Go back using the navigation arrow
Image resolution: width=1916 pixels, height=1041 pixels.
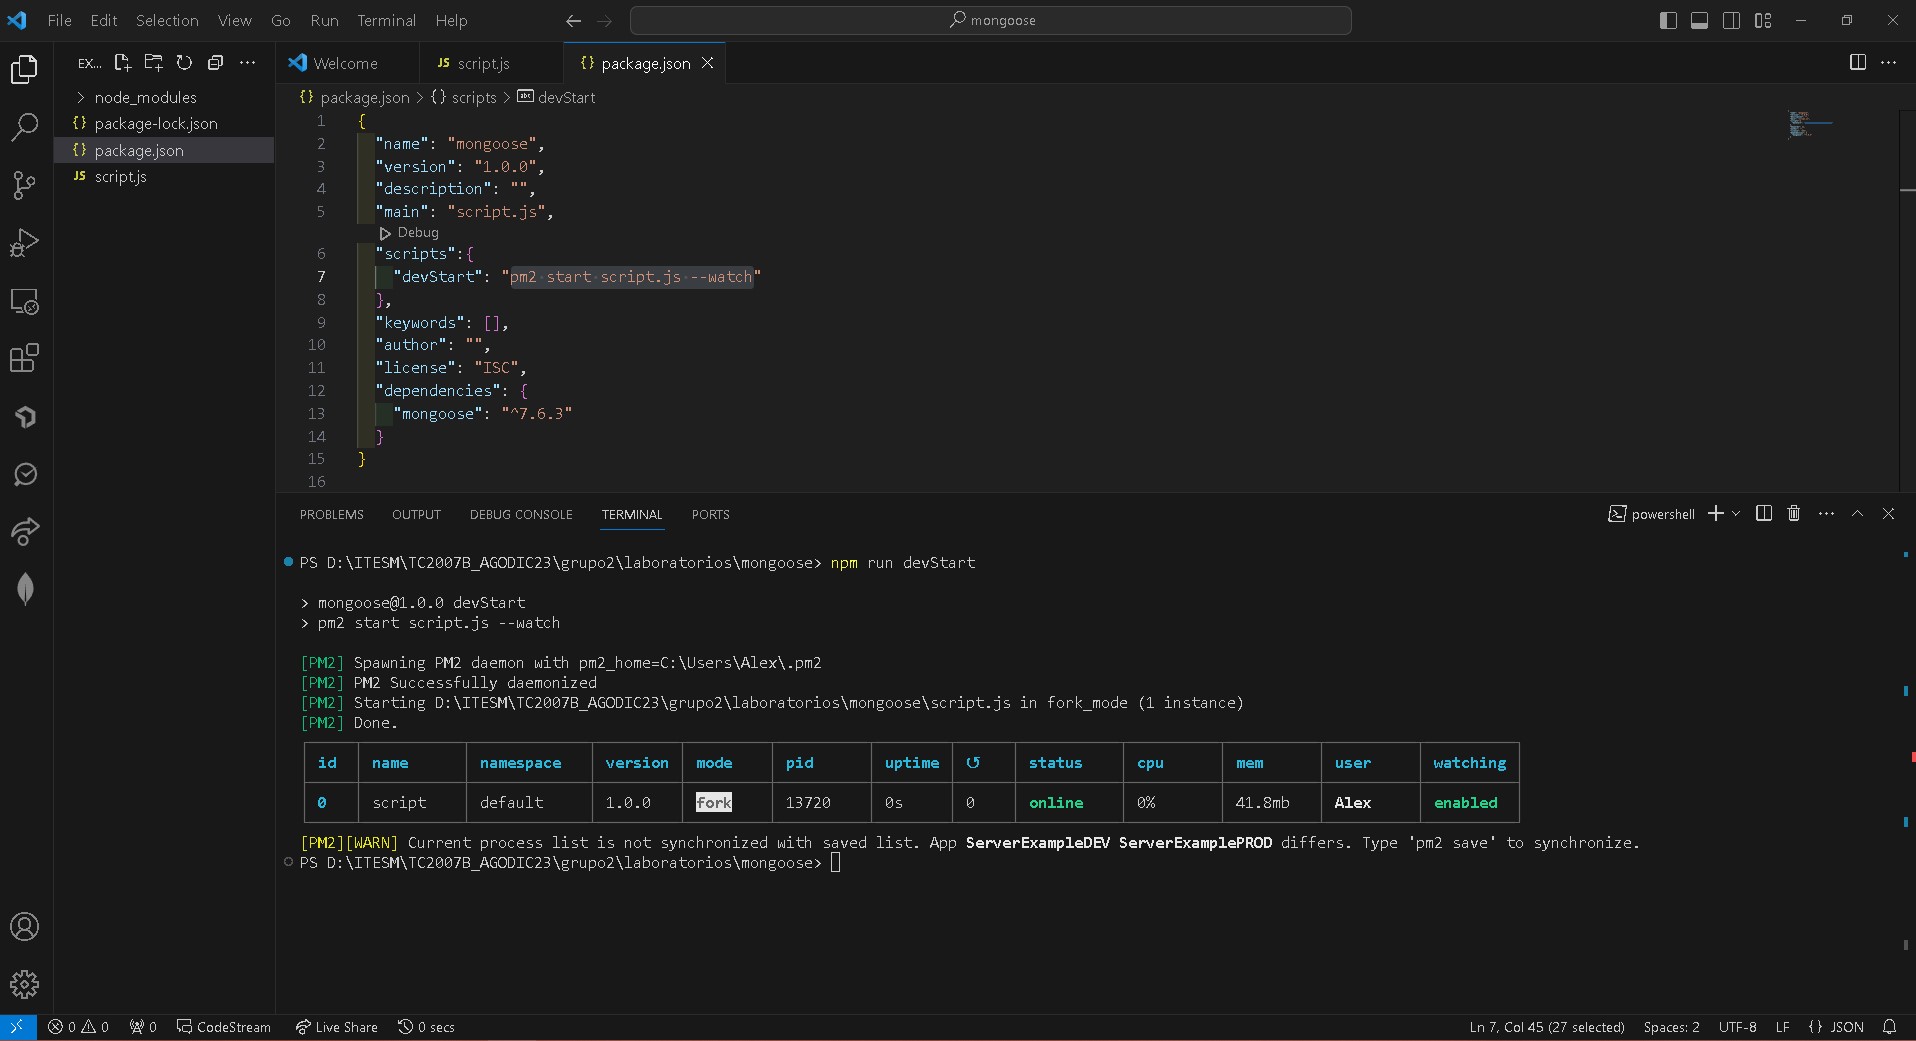pyautogui.click(x=573, y=20)
